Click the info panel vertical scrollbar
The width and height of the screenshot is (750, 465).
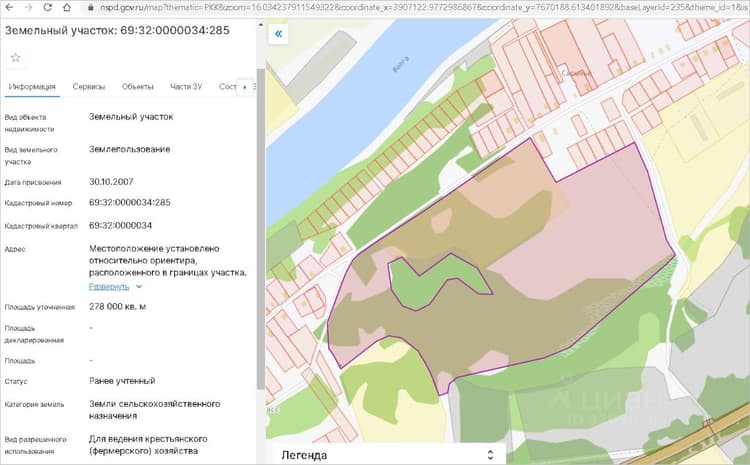[260, 230]
